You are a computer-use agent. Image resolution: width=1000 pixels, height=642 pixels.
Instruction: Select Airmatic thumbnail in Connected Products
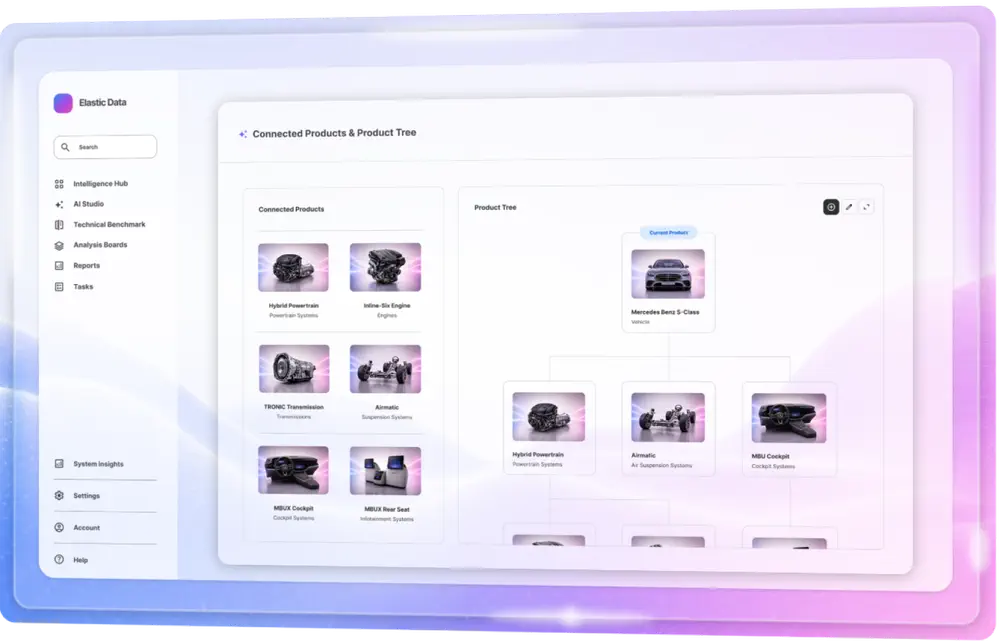coord(385,368)
